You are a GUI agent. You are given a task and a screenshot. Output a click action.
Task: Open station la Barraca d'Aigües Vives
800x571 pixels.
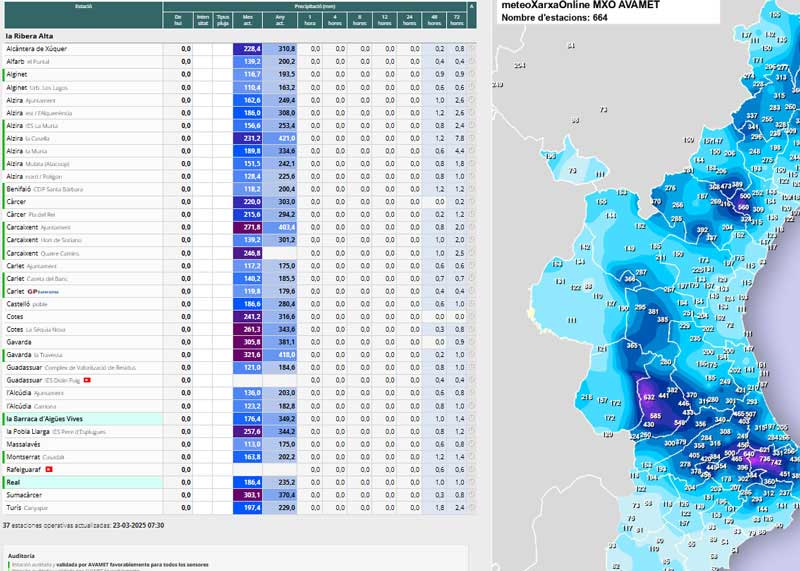[x=44, y=419]
